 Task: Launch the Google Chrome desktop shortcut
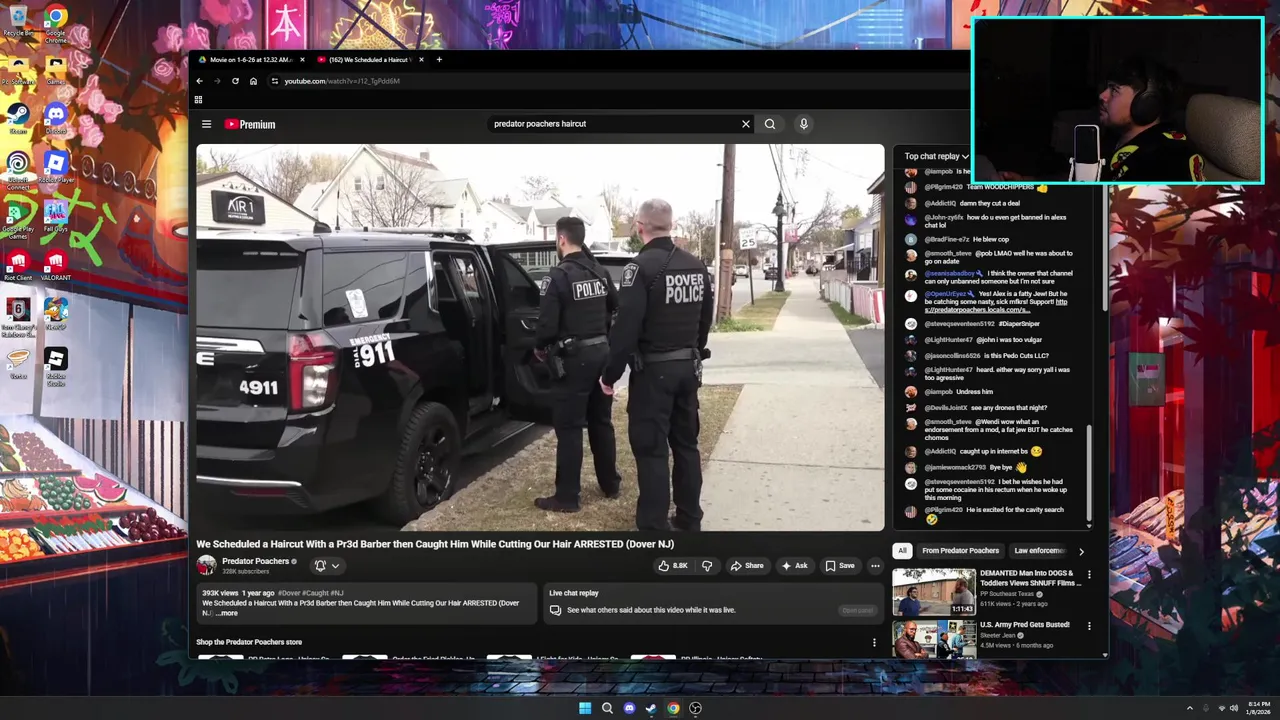point(56,21)
